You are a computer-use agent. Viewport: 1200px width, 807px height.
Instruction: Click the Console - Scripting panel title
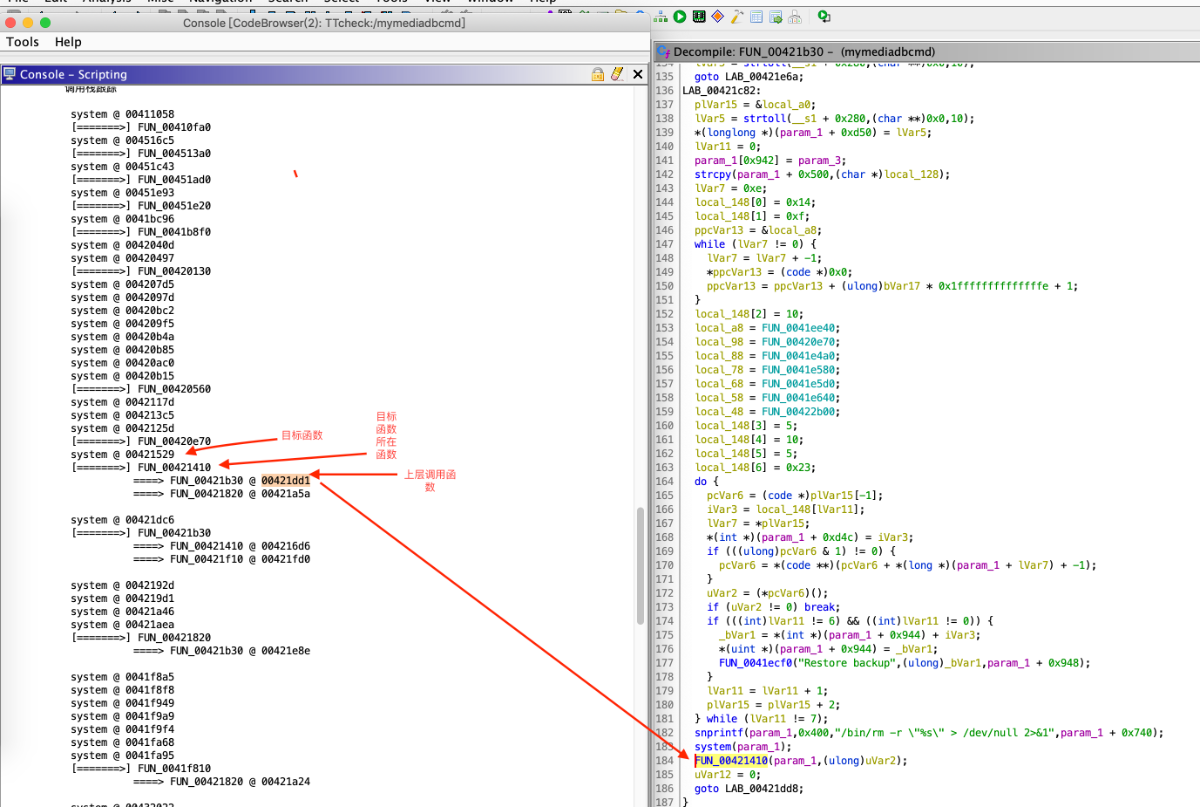point(73,74)
